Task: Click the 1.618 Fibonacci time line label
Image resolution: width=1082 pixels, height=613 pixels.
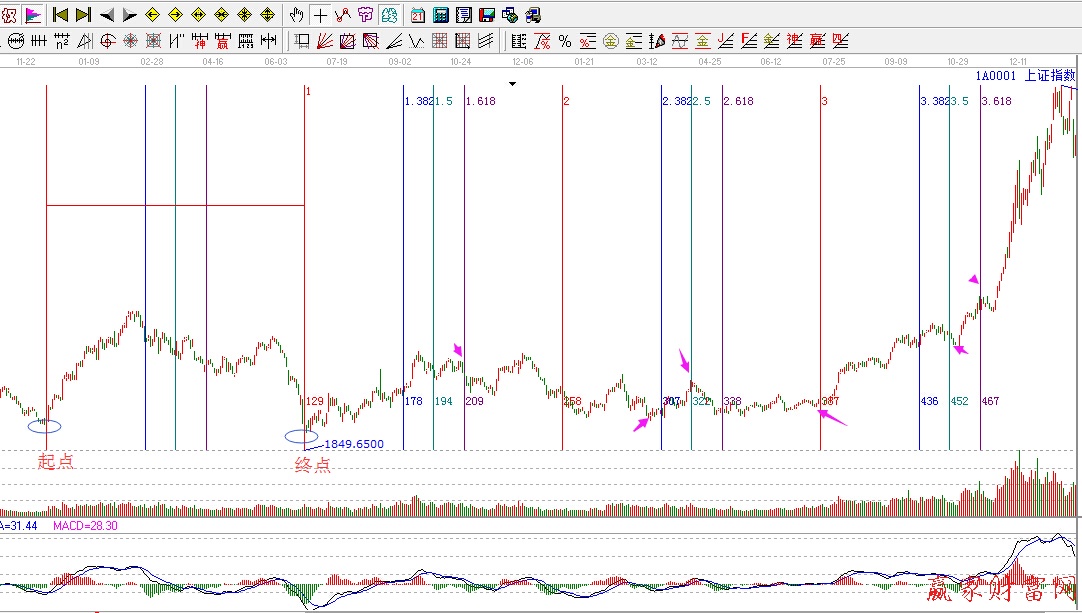Action: [x=481, y=102]
